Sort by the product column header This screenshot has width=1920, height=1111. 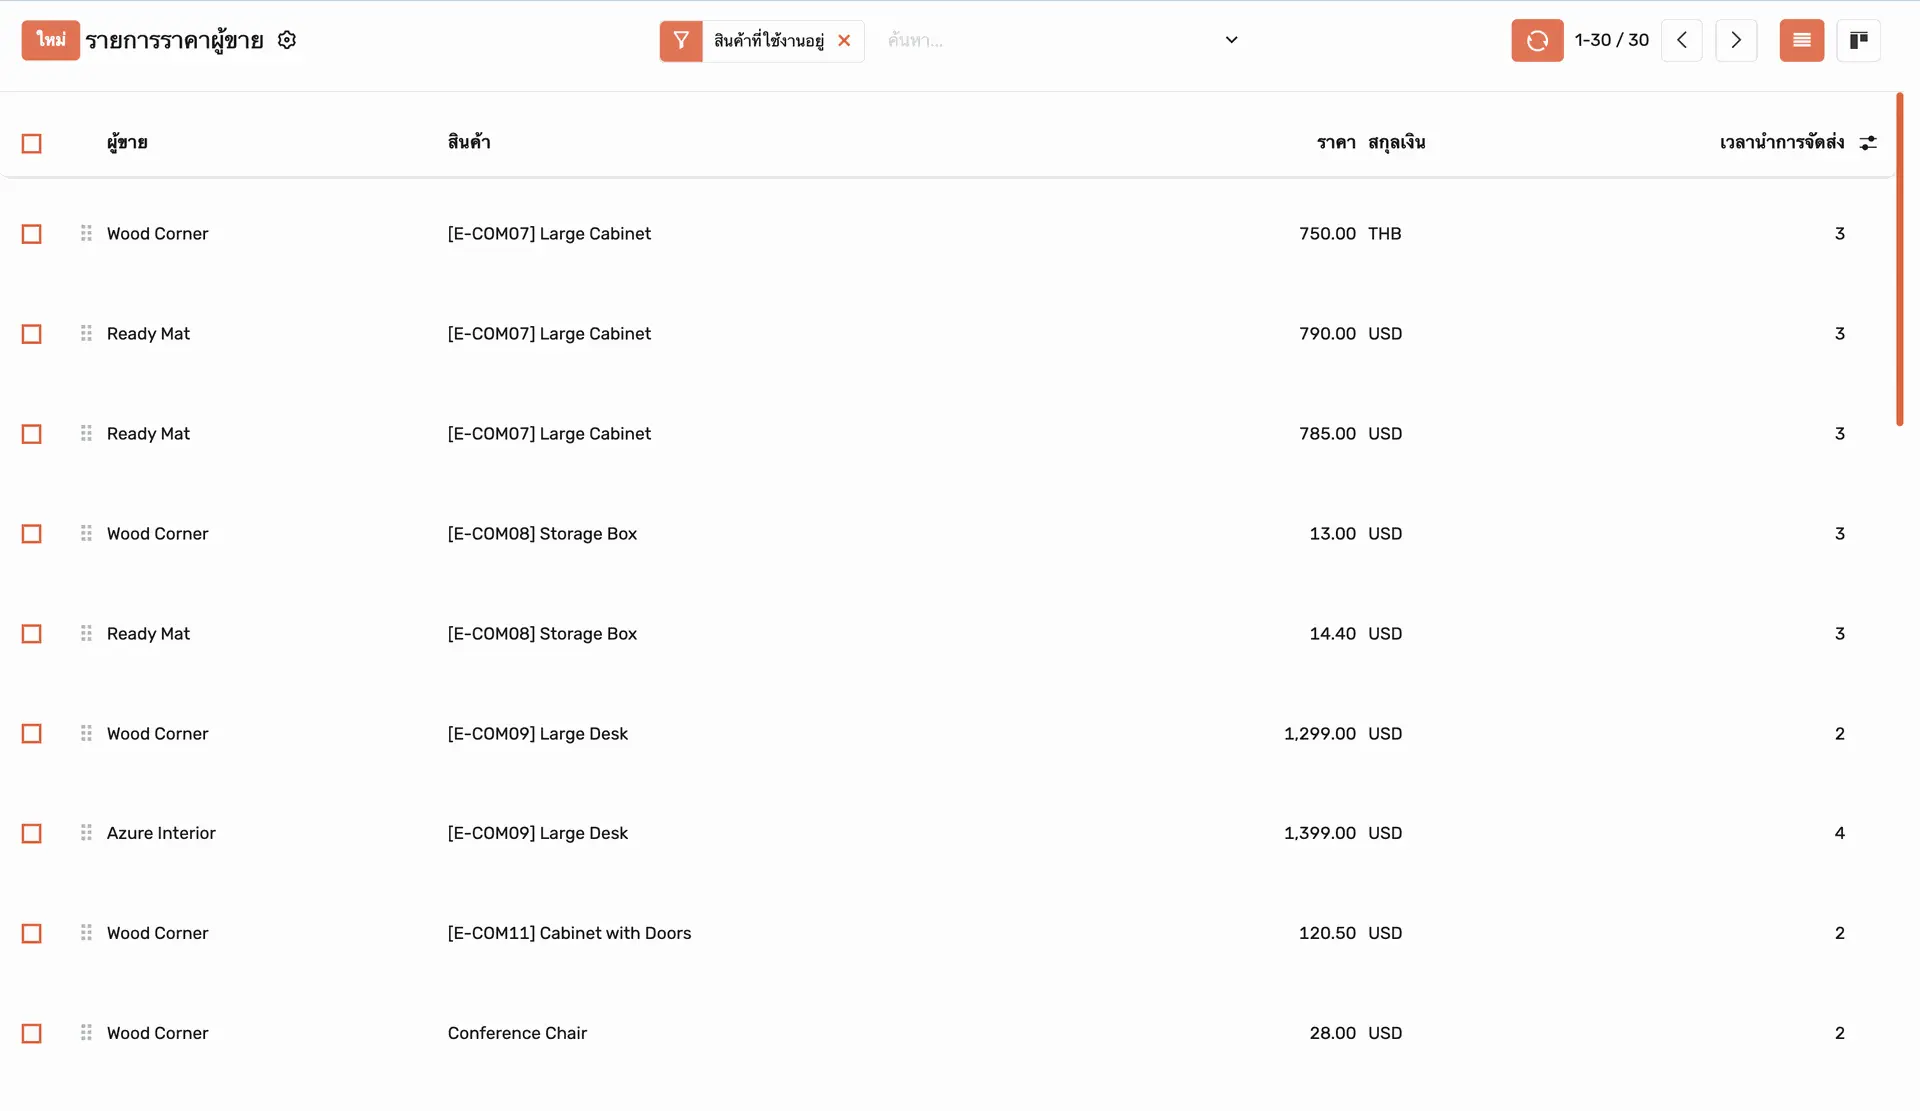(469, 142)
